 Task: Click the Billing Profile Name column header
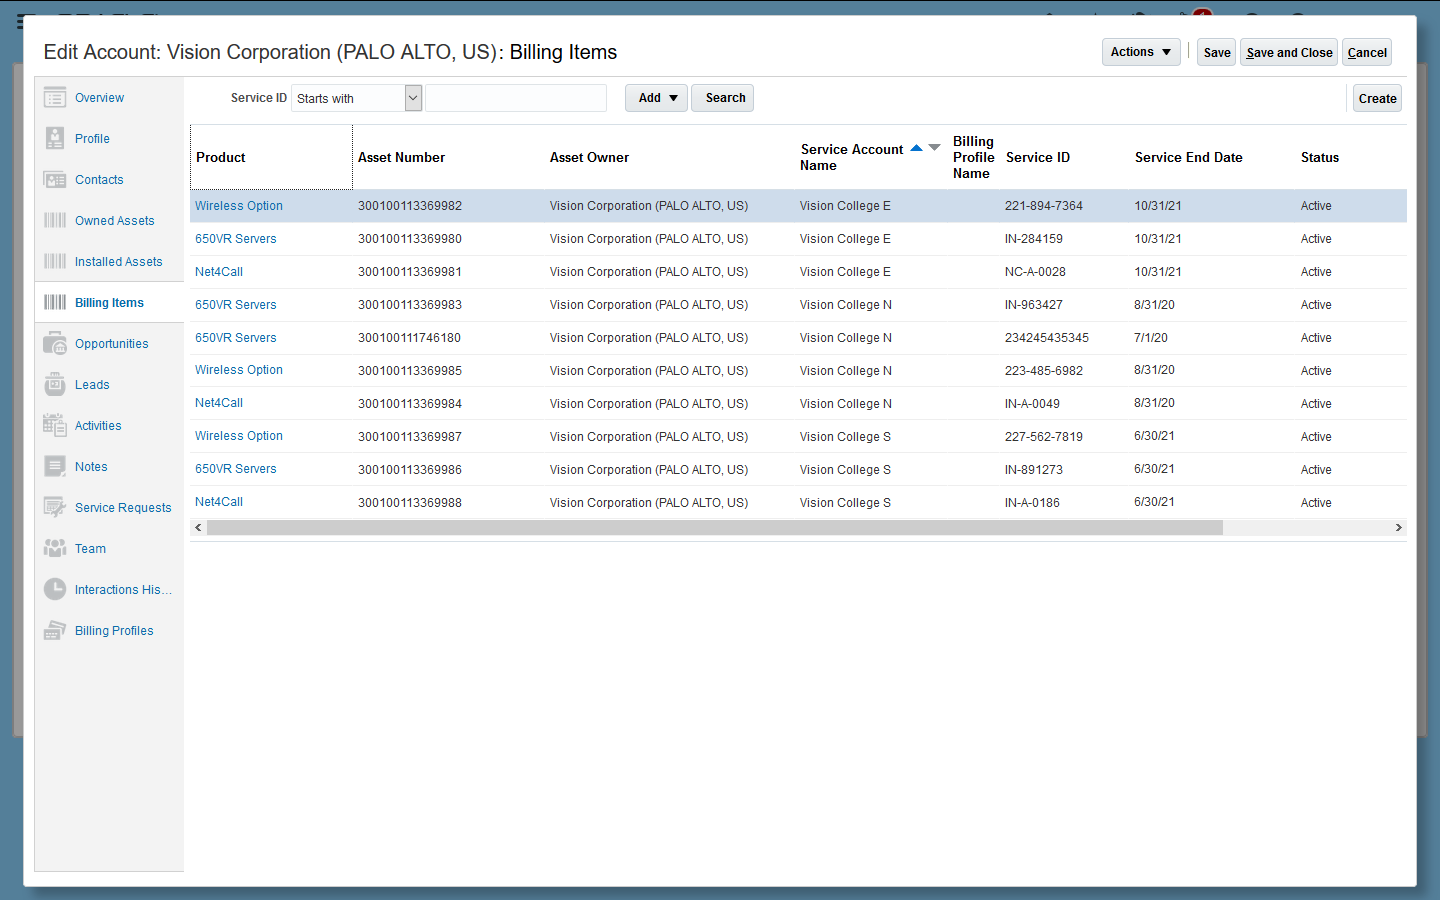point(974,157)
